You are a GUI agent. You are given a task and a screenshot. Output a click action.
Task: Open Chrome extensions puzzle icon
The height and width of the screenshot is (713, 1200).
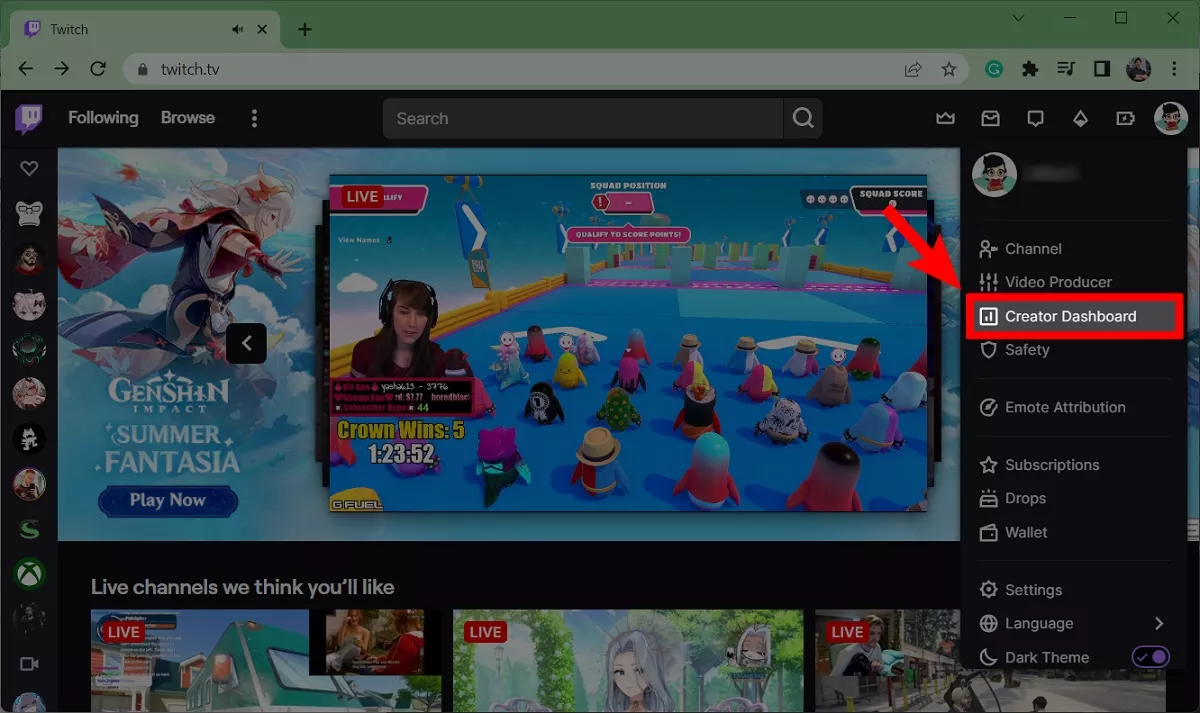[x=1029, y=69]
